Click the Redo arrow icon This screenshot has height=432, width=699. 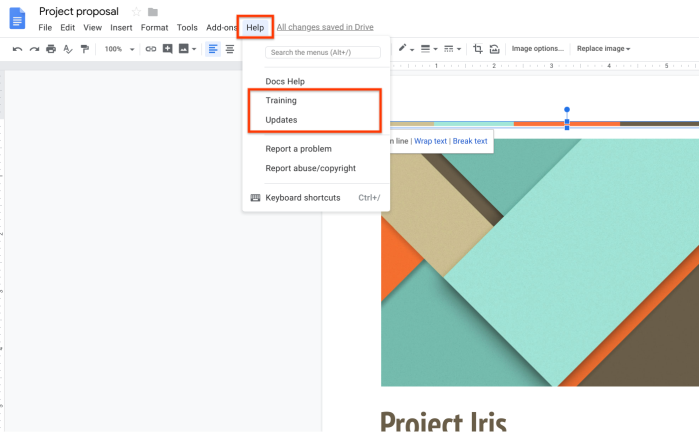pos(34,49)
